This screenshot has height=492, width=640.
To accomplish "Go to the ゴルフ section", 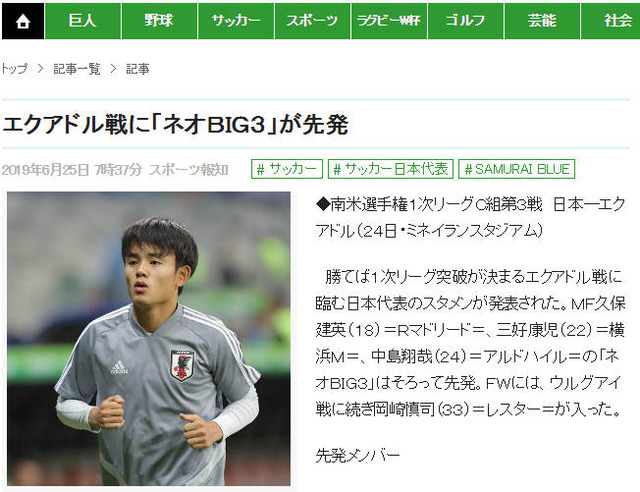I will point(466,21).
